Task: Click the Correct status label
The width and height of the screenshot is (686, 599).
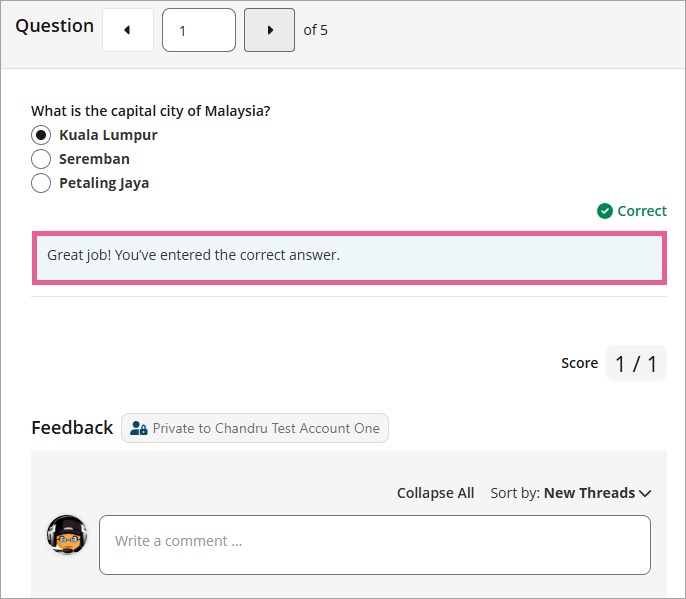Action: click(x=642, y=211)
